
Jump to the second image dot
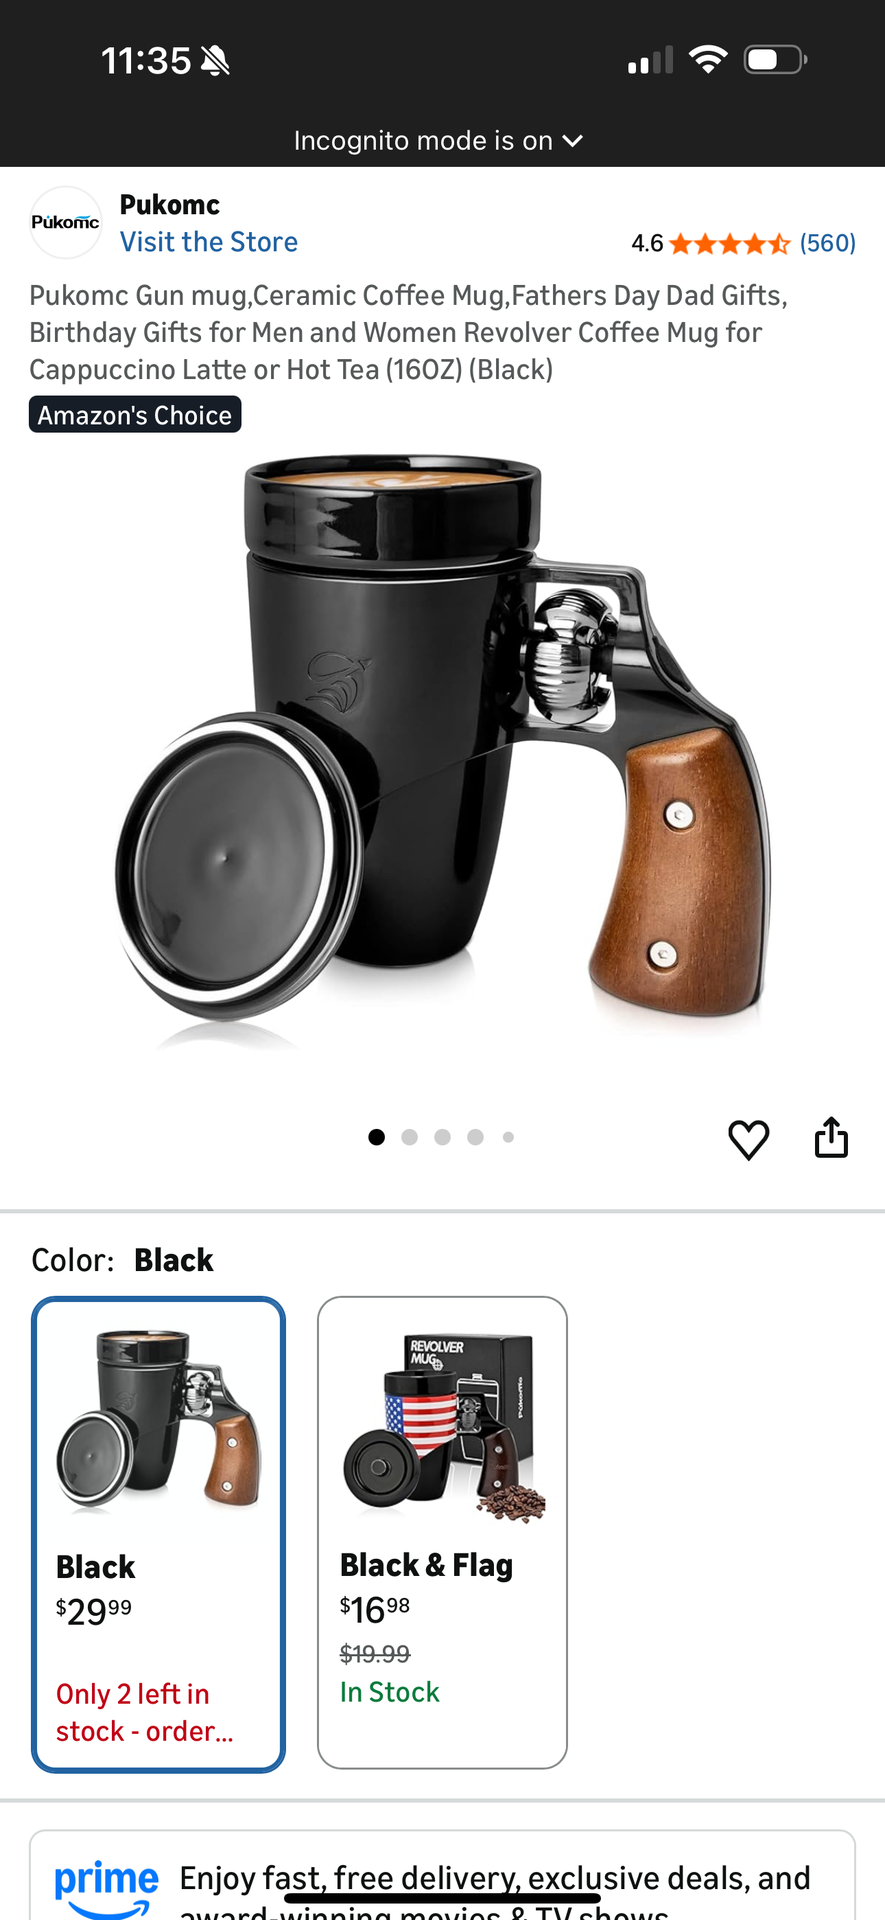[409, 1137]
